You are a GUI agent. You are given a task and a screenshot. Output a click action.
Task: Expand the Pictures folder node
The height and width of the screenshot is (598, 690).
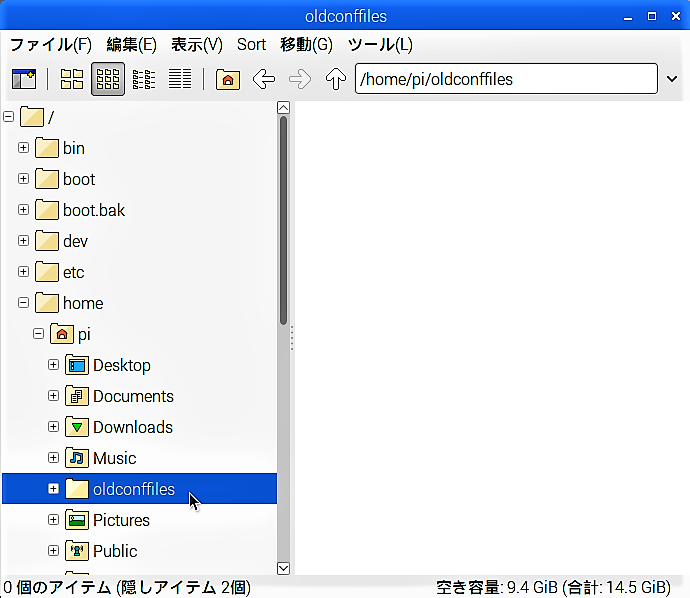pyautogui.click(x=53, y=520)
